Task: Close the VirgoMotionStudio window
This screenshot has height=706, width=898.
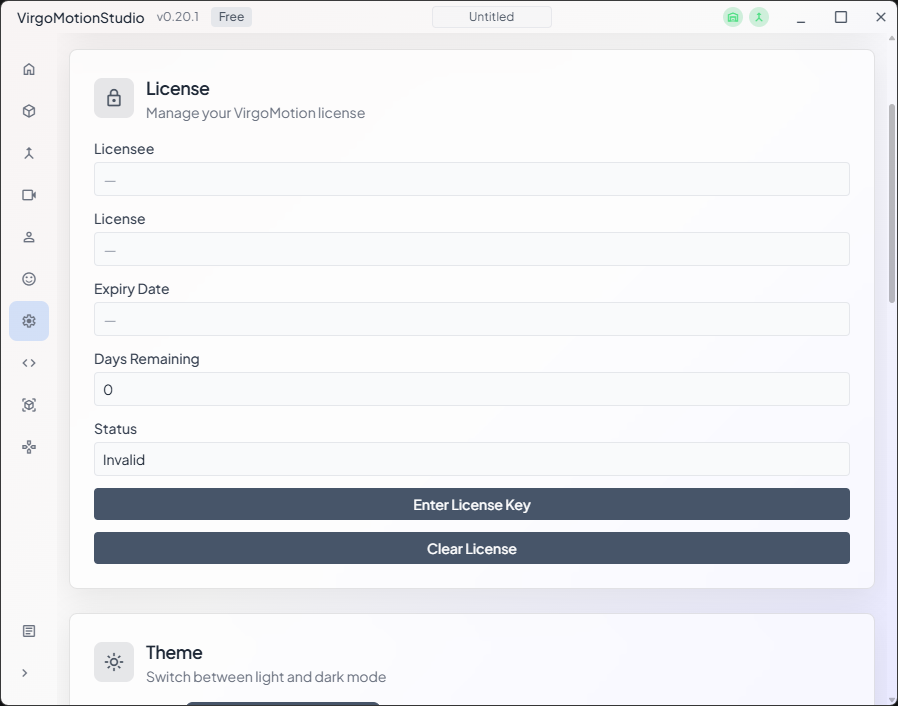Action: (x=881, y=17)
